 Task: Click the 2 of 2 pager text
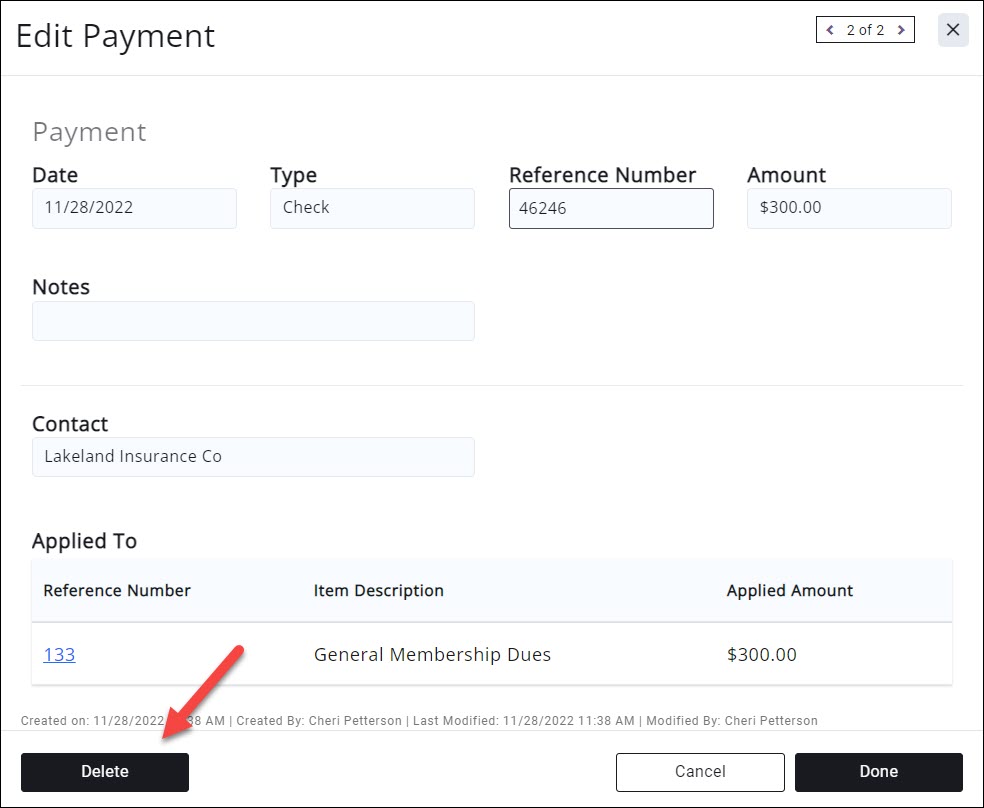(865, 30)
